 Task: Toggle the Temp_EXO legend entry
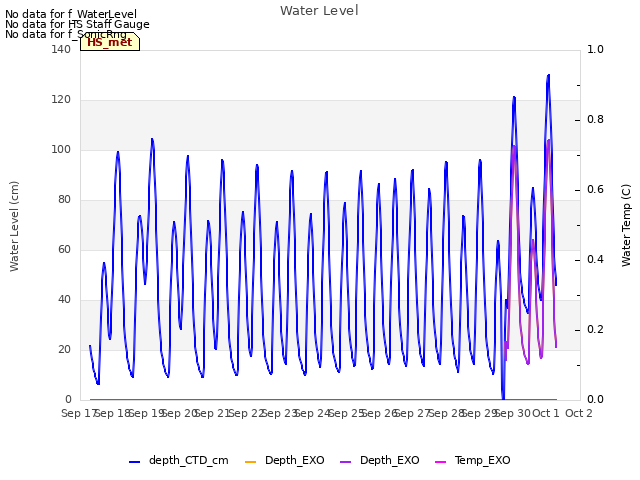(x=473, y=460)
